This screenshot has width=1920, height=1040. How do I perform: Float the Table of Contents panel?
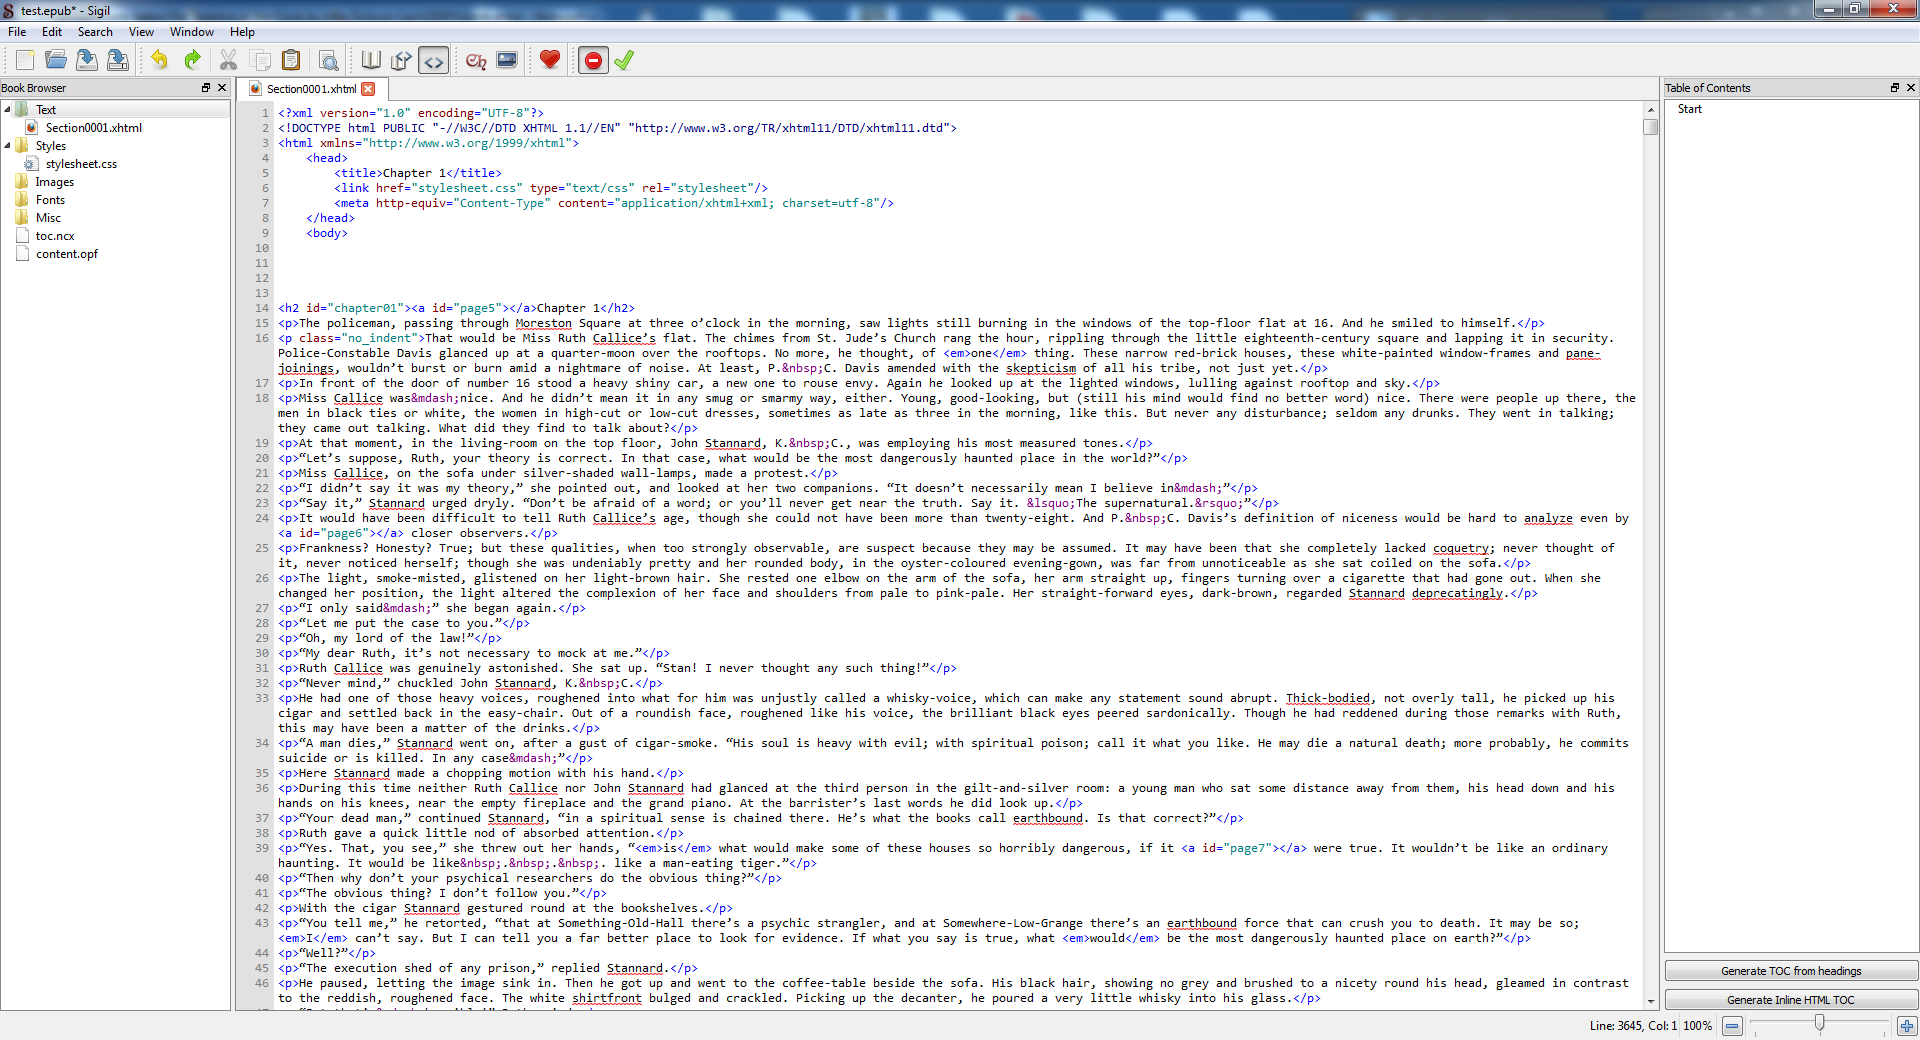click(1894, 88)
